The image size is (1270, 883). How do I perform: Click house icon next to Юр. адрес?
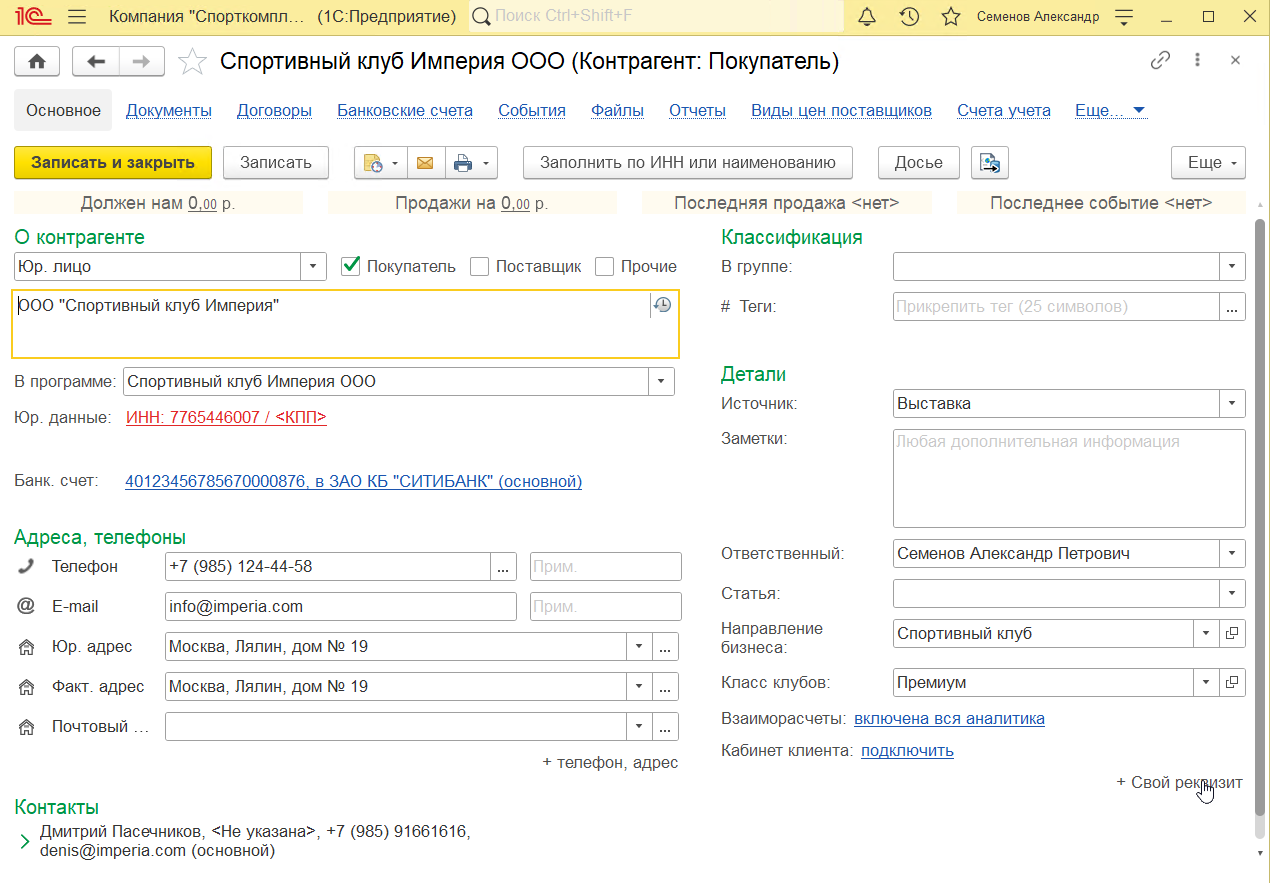[26, 647]
